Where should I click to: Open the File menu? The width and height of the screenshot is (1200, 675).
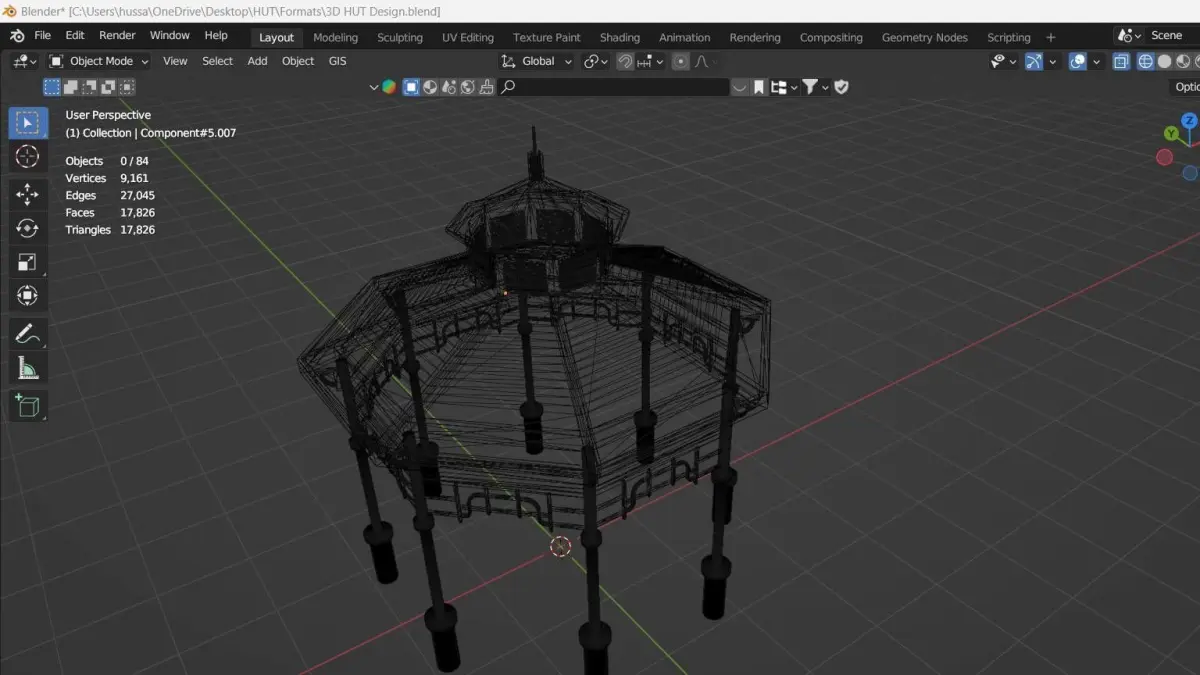43,35
